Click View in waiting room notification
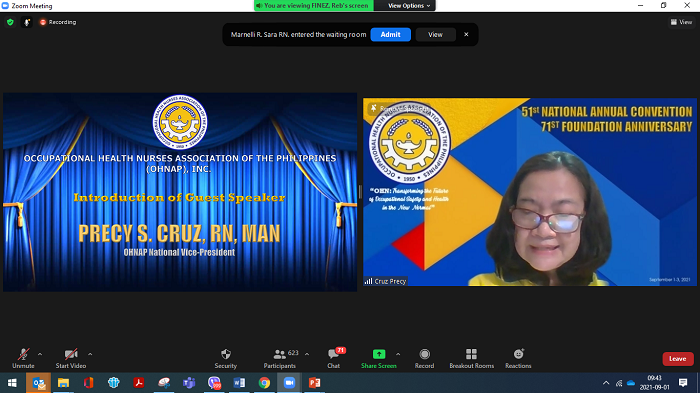 point(435,34)
